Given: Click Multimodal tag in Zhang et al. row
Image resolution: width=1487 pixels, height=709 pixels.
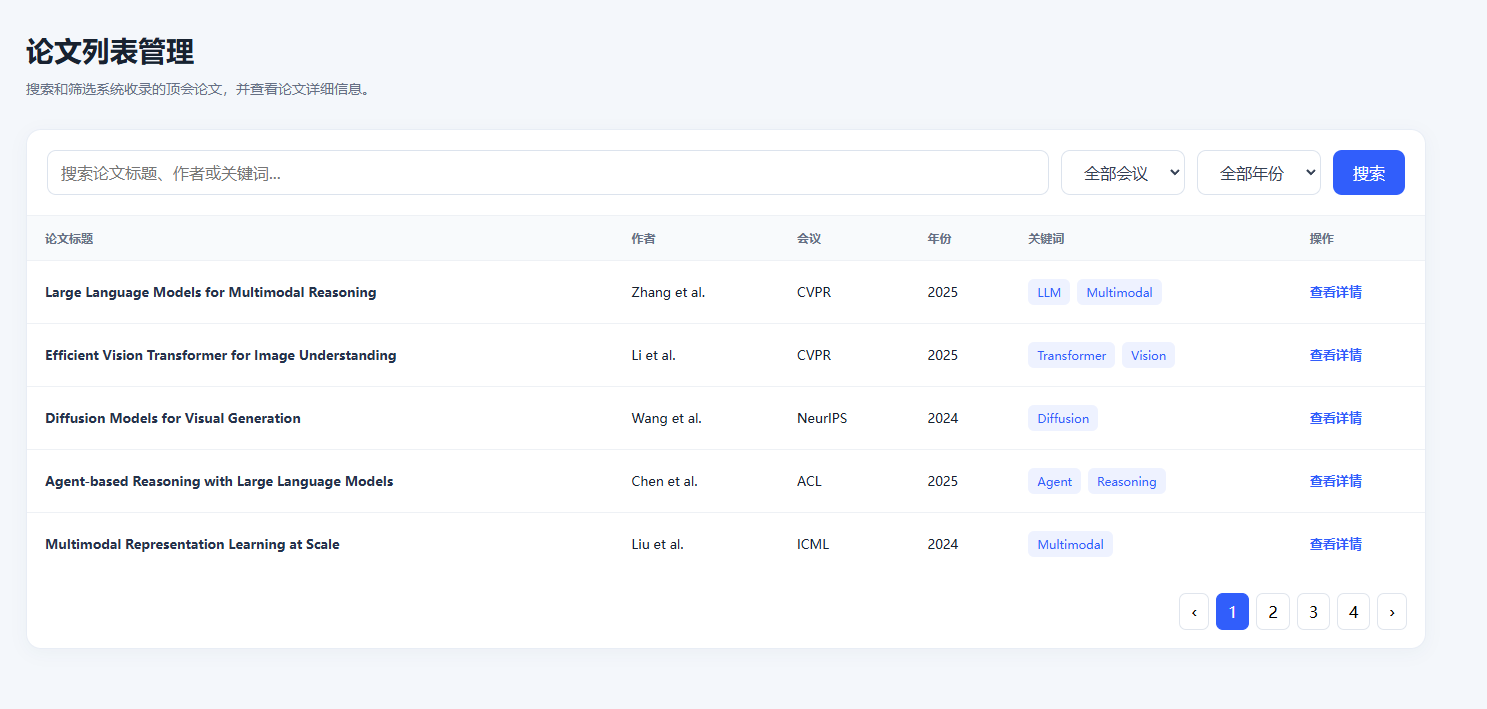Looking at the screenshot, I should (x=1119, y=292).
